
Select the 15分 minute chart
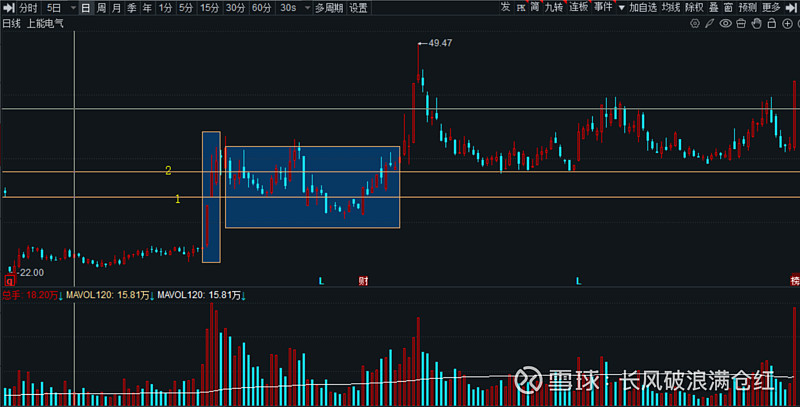click(x=209, y=8)
